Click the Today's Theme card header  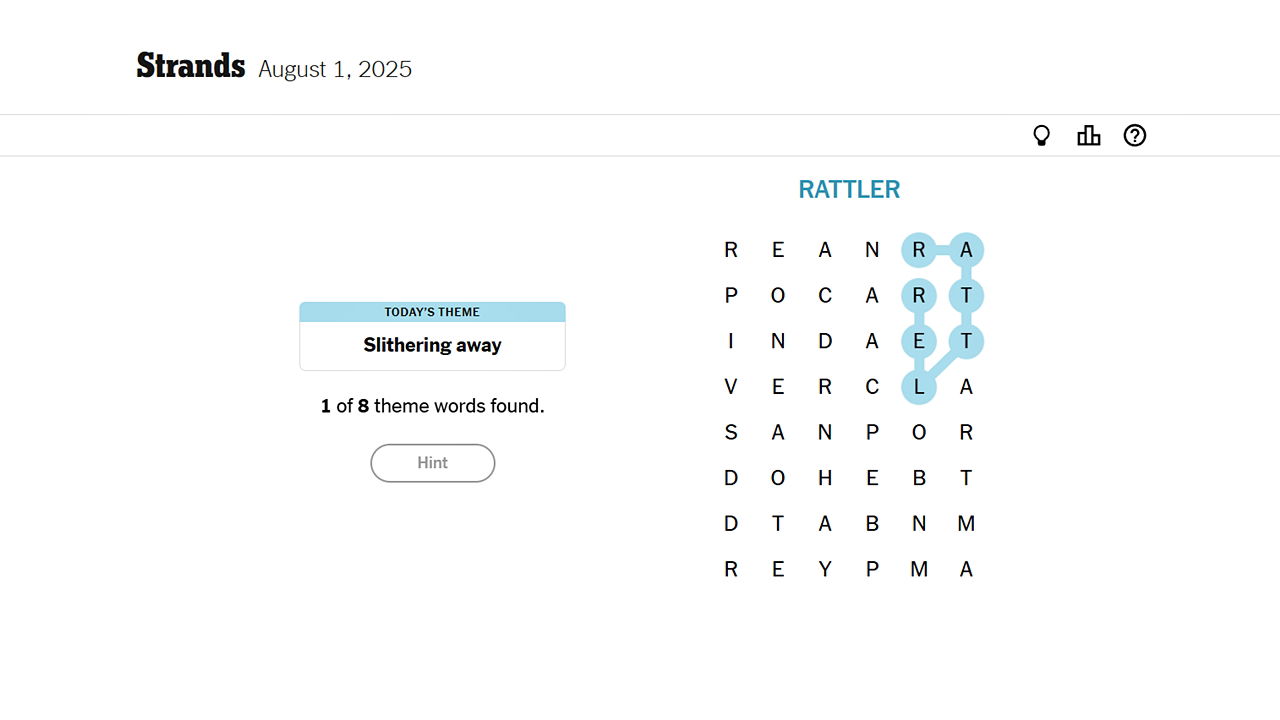tap(432, 312)
